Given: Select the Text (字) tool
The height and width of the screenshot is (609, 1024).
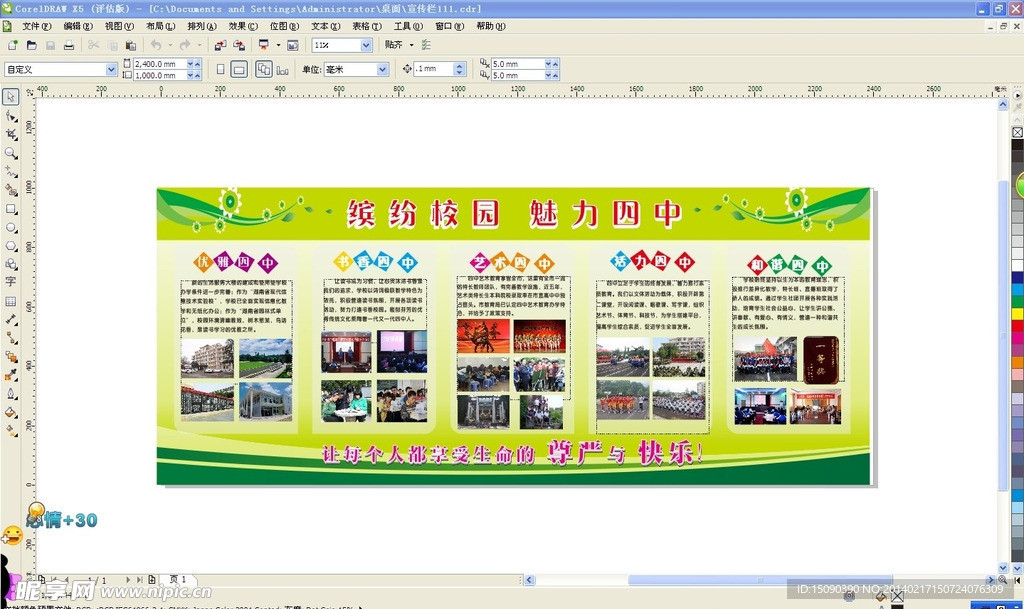Looking at the screenshot, I should (10, 282).
